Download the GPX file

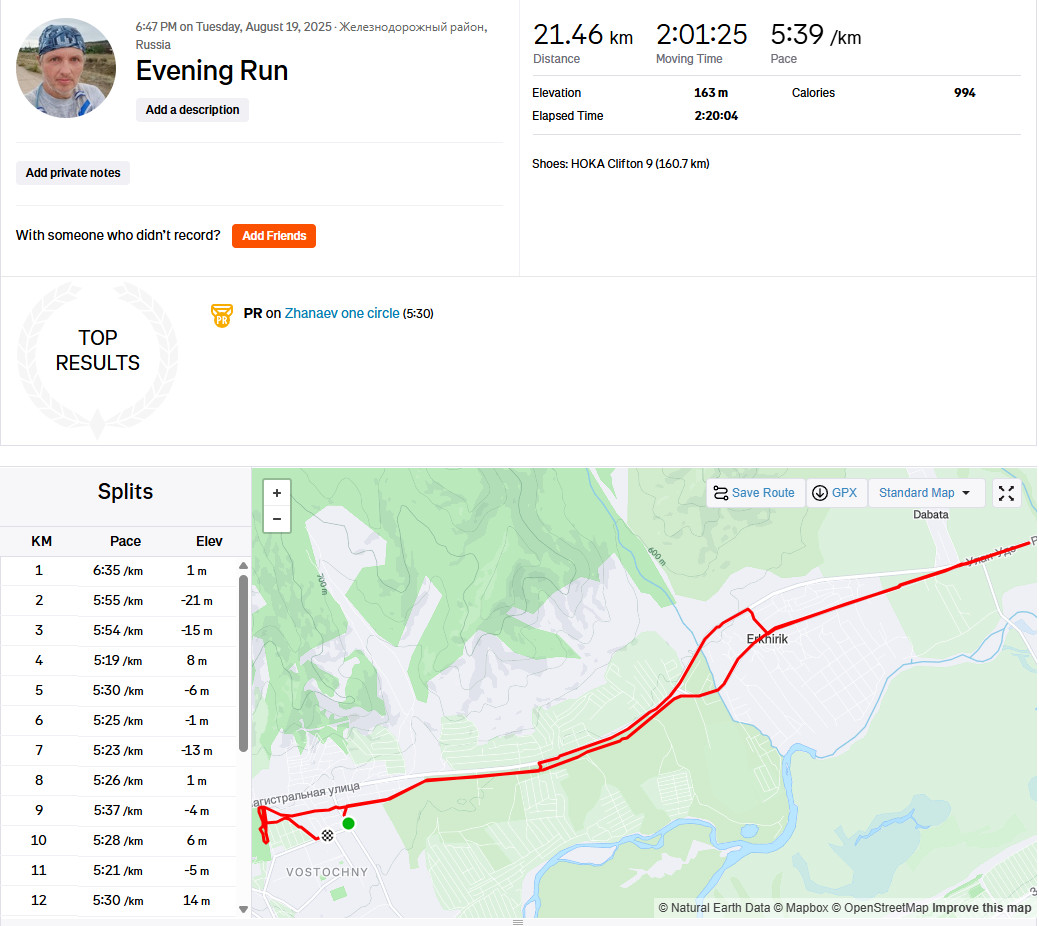click(836, 493)
